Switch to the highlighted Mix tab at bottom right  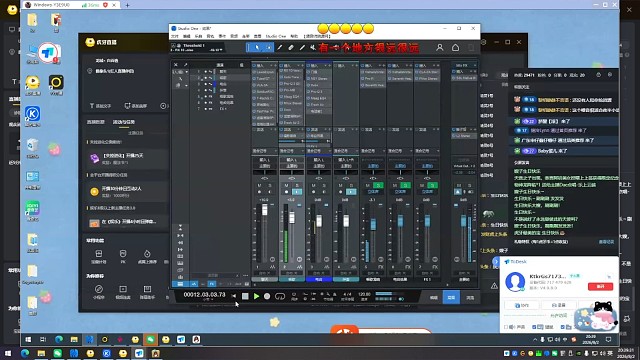[x=451, y=298]
